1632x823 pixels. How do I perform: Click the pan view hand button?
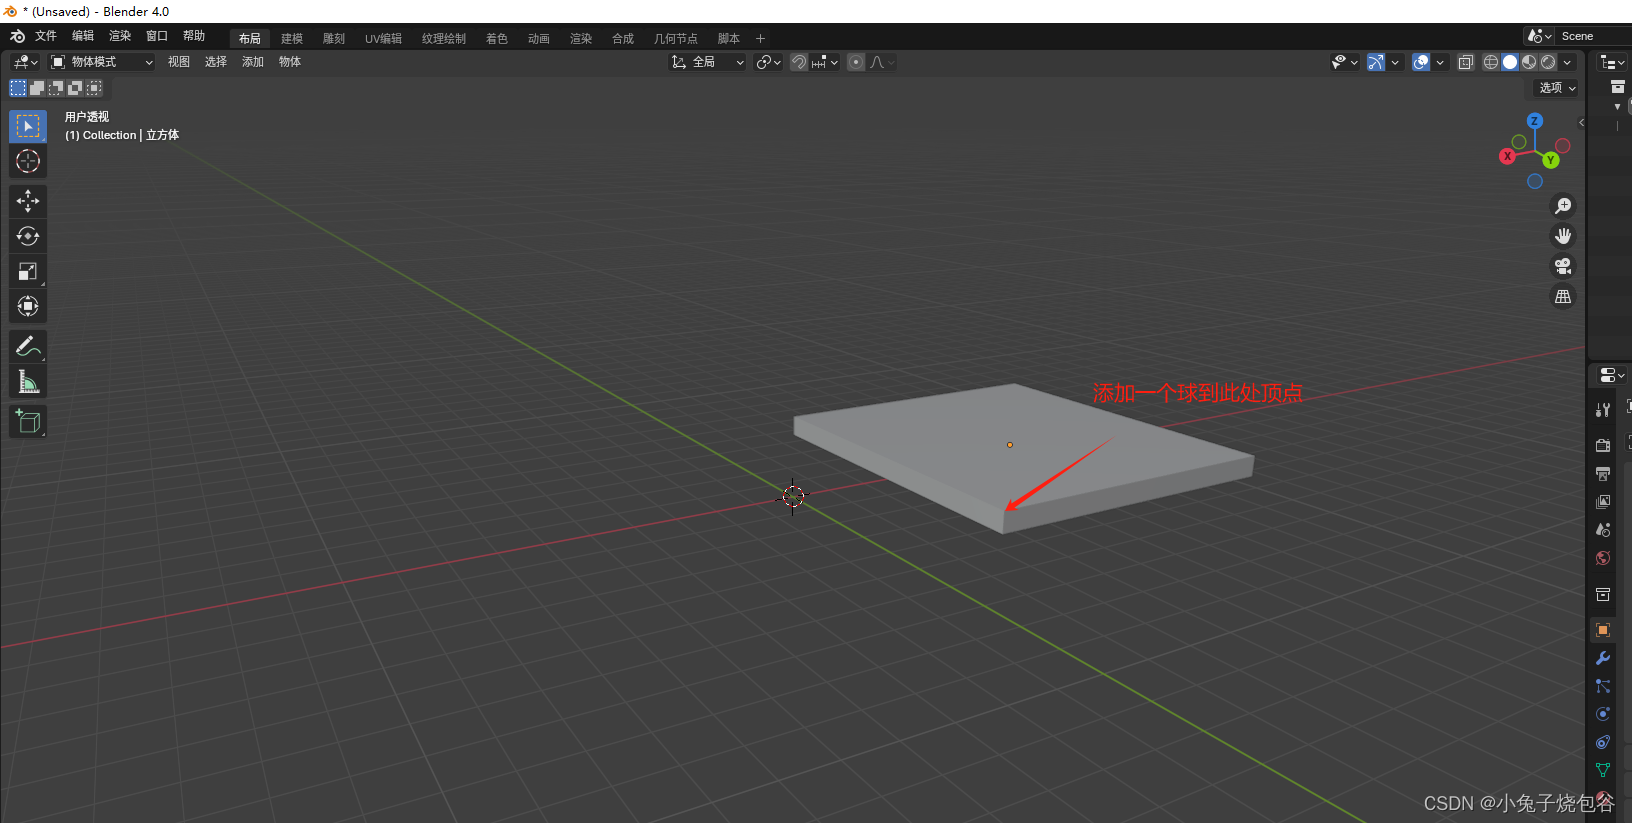coord(1563,236)
